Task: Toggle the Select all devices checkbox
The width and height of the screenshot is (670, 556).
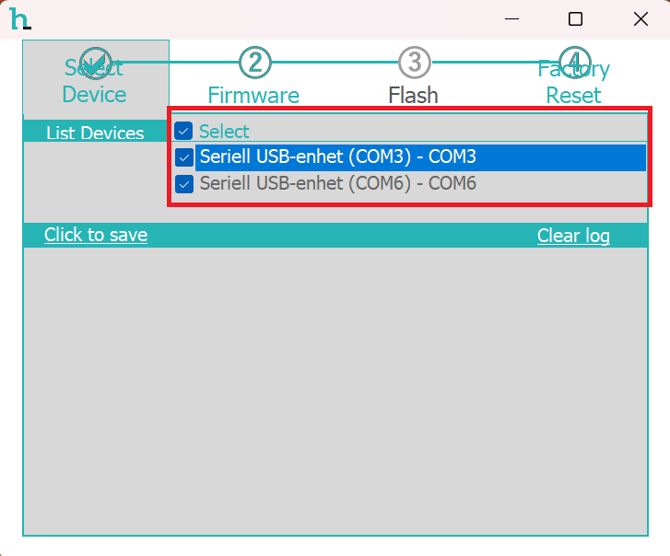Action: point(184,131)
